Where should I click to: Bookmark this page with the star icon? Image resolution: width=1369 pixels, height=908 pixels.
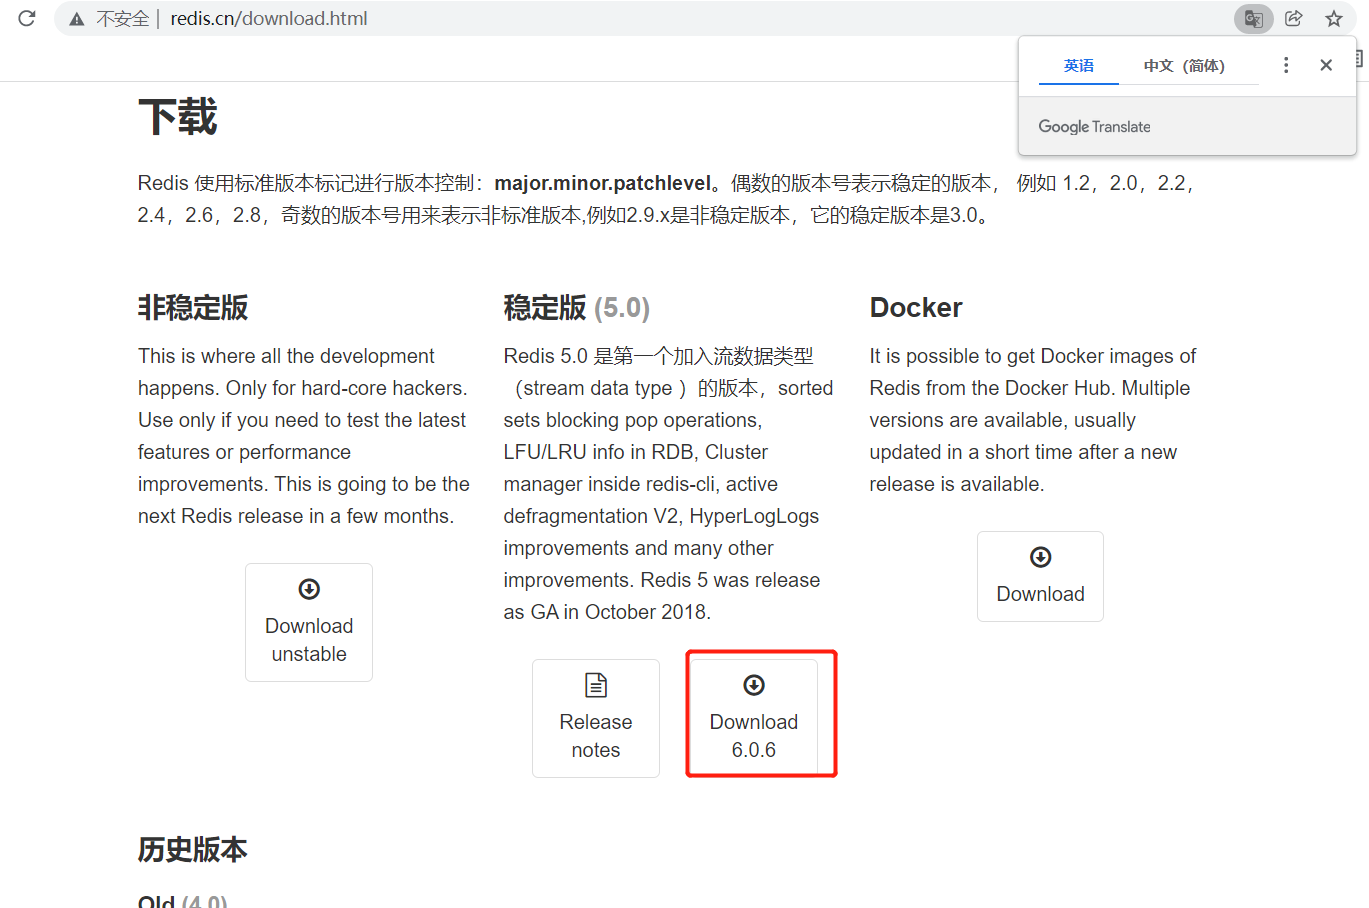1333,18
